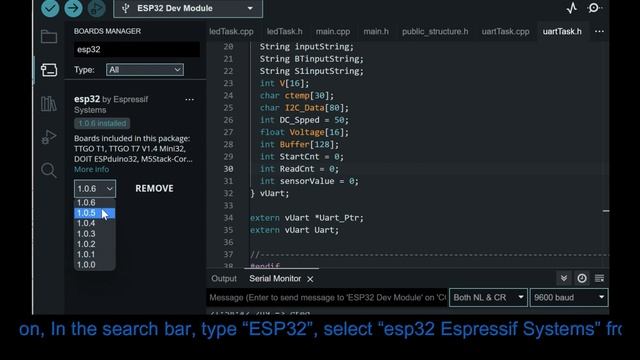Select the Boards Manager sidebar icon
The height and width of the screenshot is (360, 640).
point(49,70)
